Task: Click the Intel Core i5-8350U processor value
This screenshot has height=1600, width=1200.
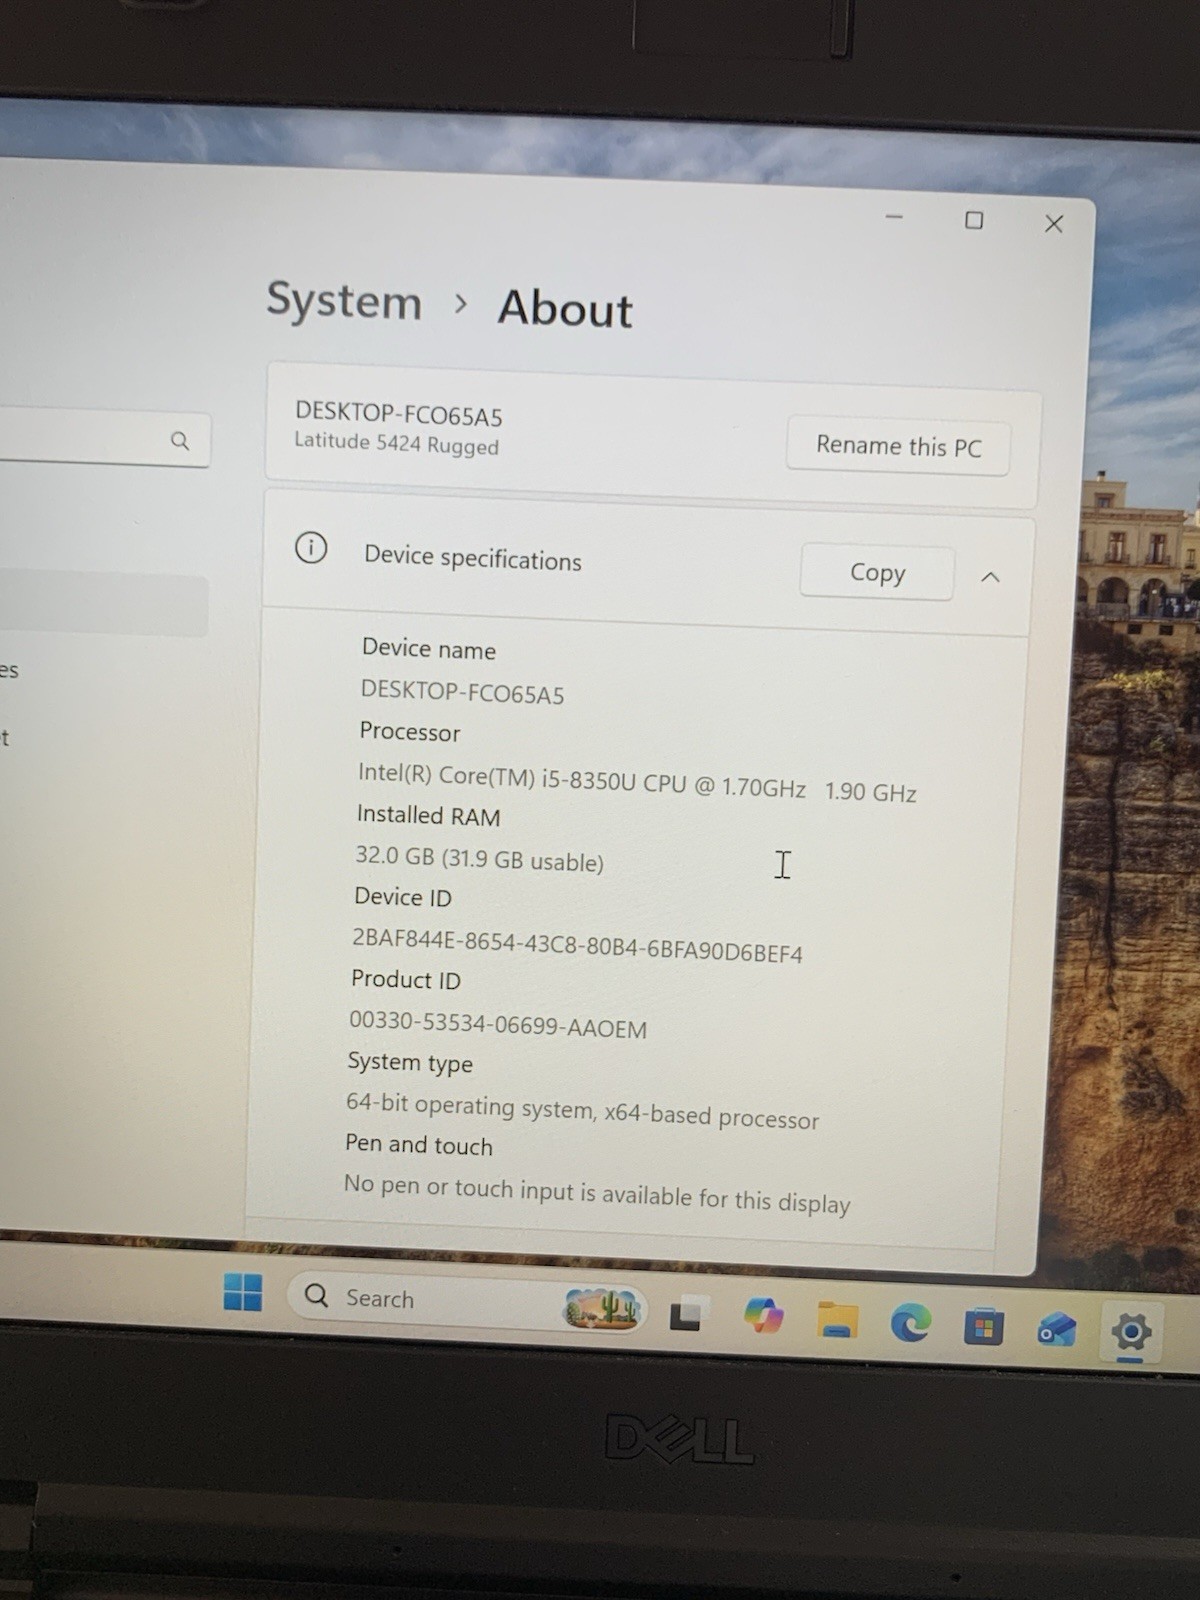Action: [637, 783]
